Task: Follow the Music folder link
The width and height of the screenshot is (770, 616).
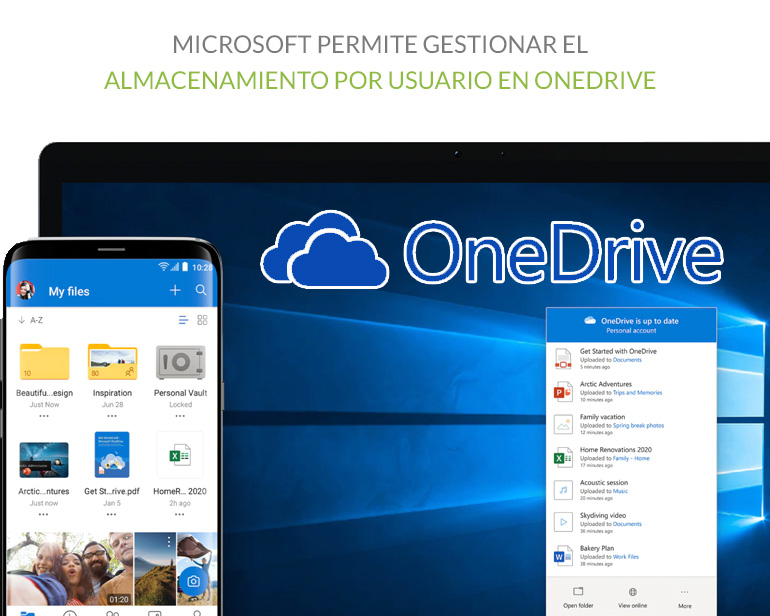Action: 620,491
